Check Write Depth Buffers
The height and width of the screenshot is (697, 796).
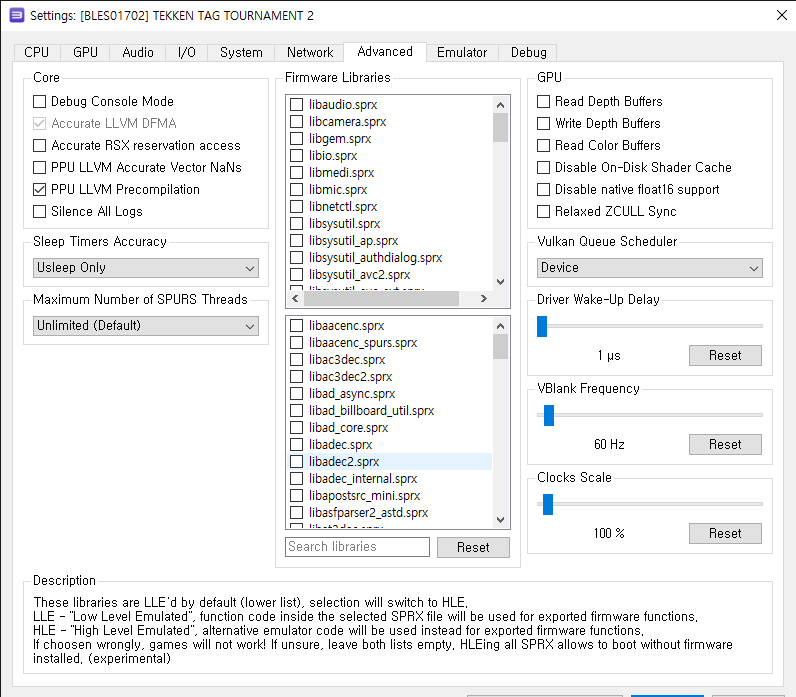(x=544, y=123)
